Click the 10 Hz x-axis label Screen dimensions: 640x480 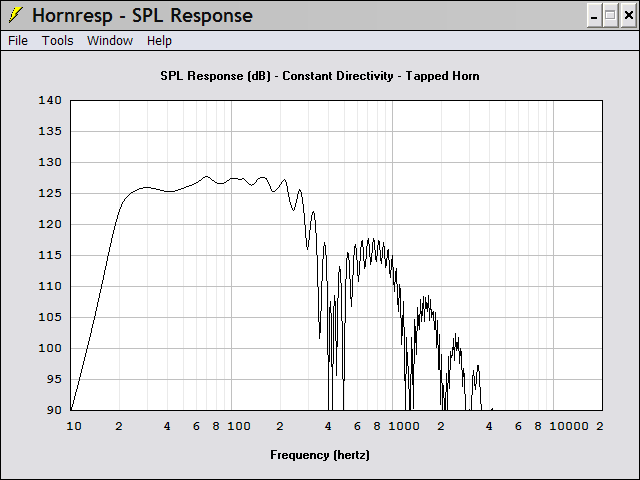[x=74, y=427]
